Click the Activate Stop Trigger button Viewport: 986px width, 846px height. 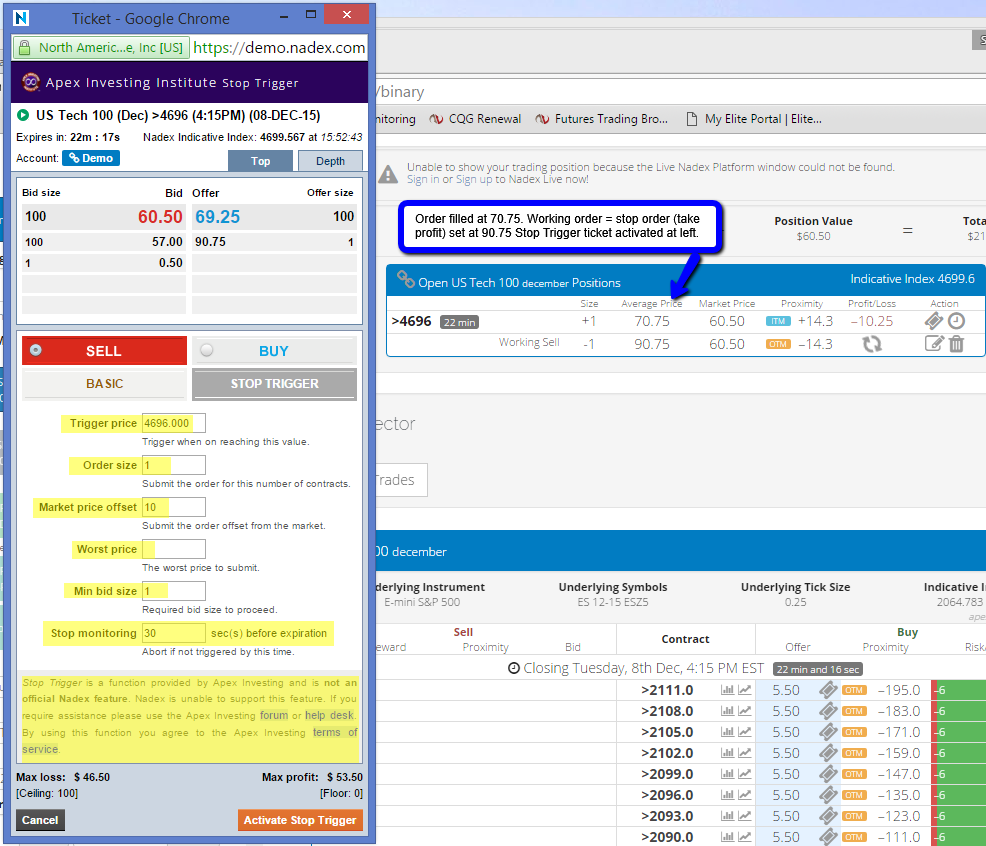click(300, 820)
